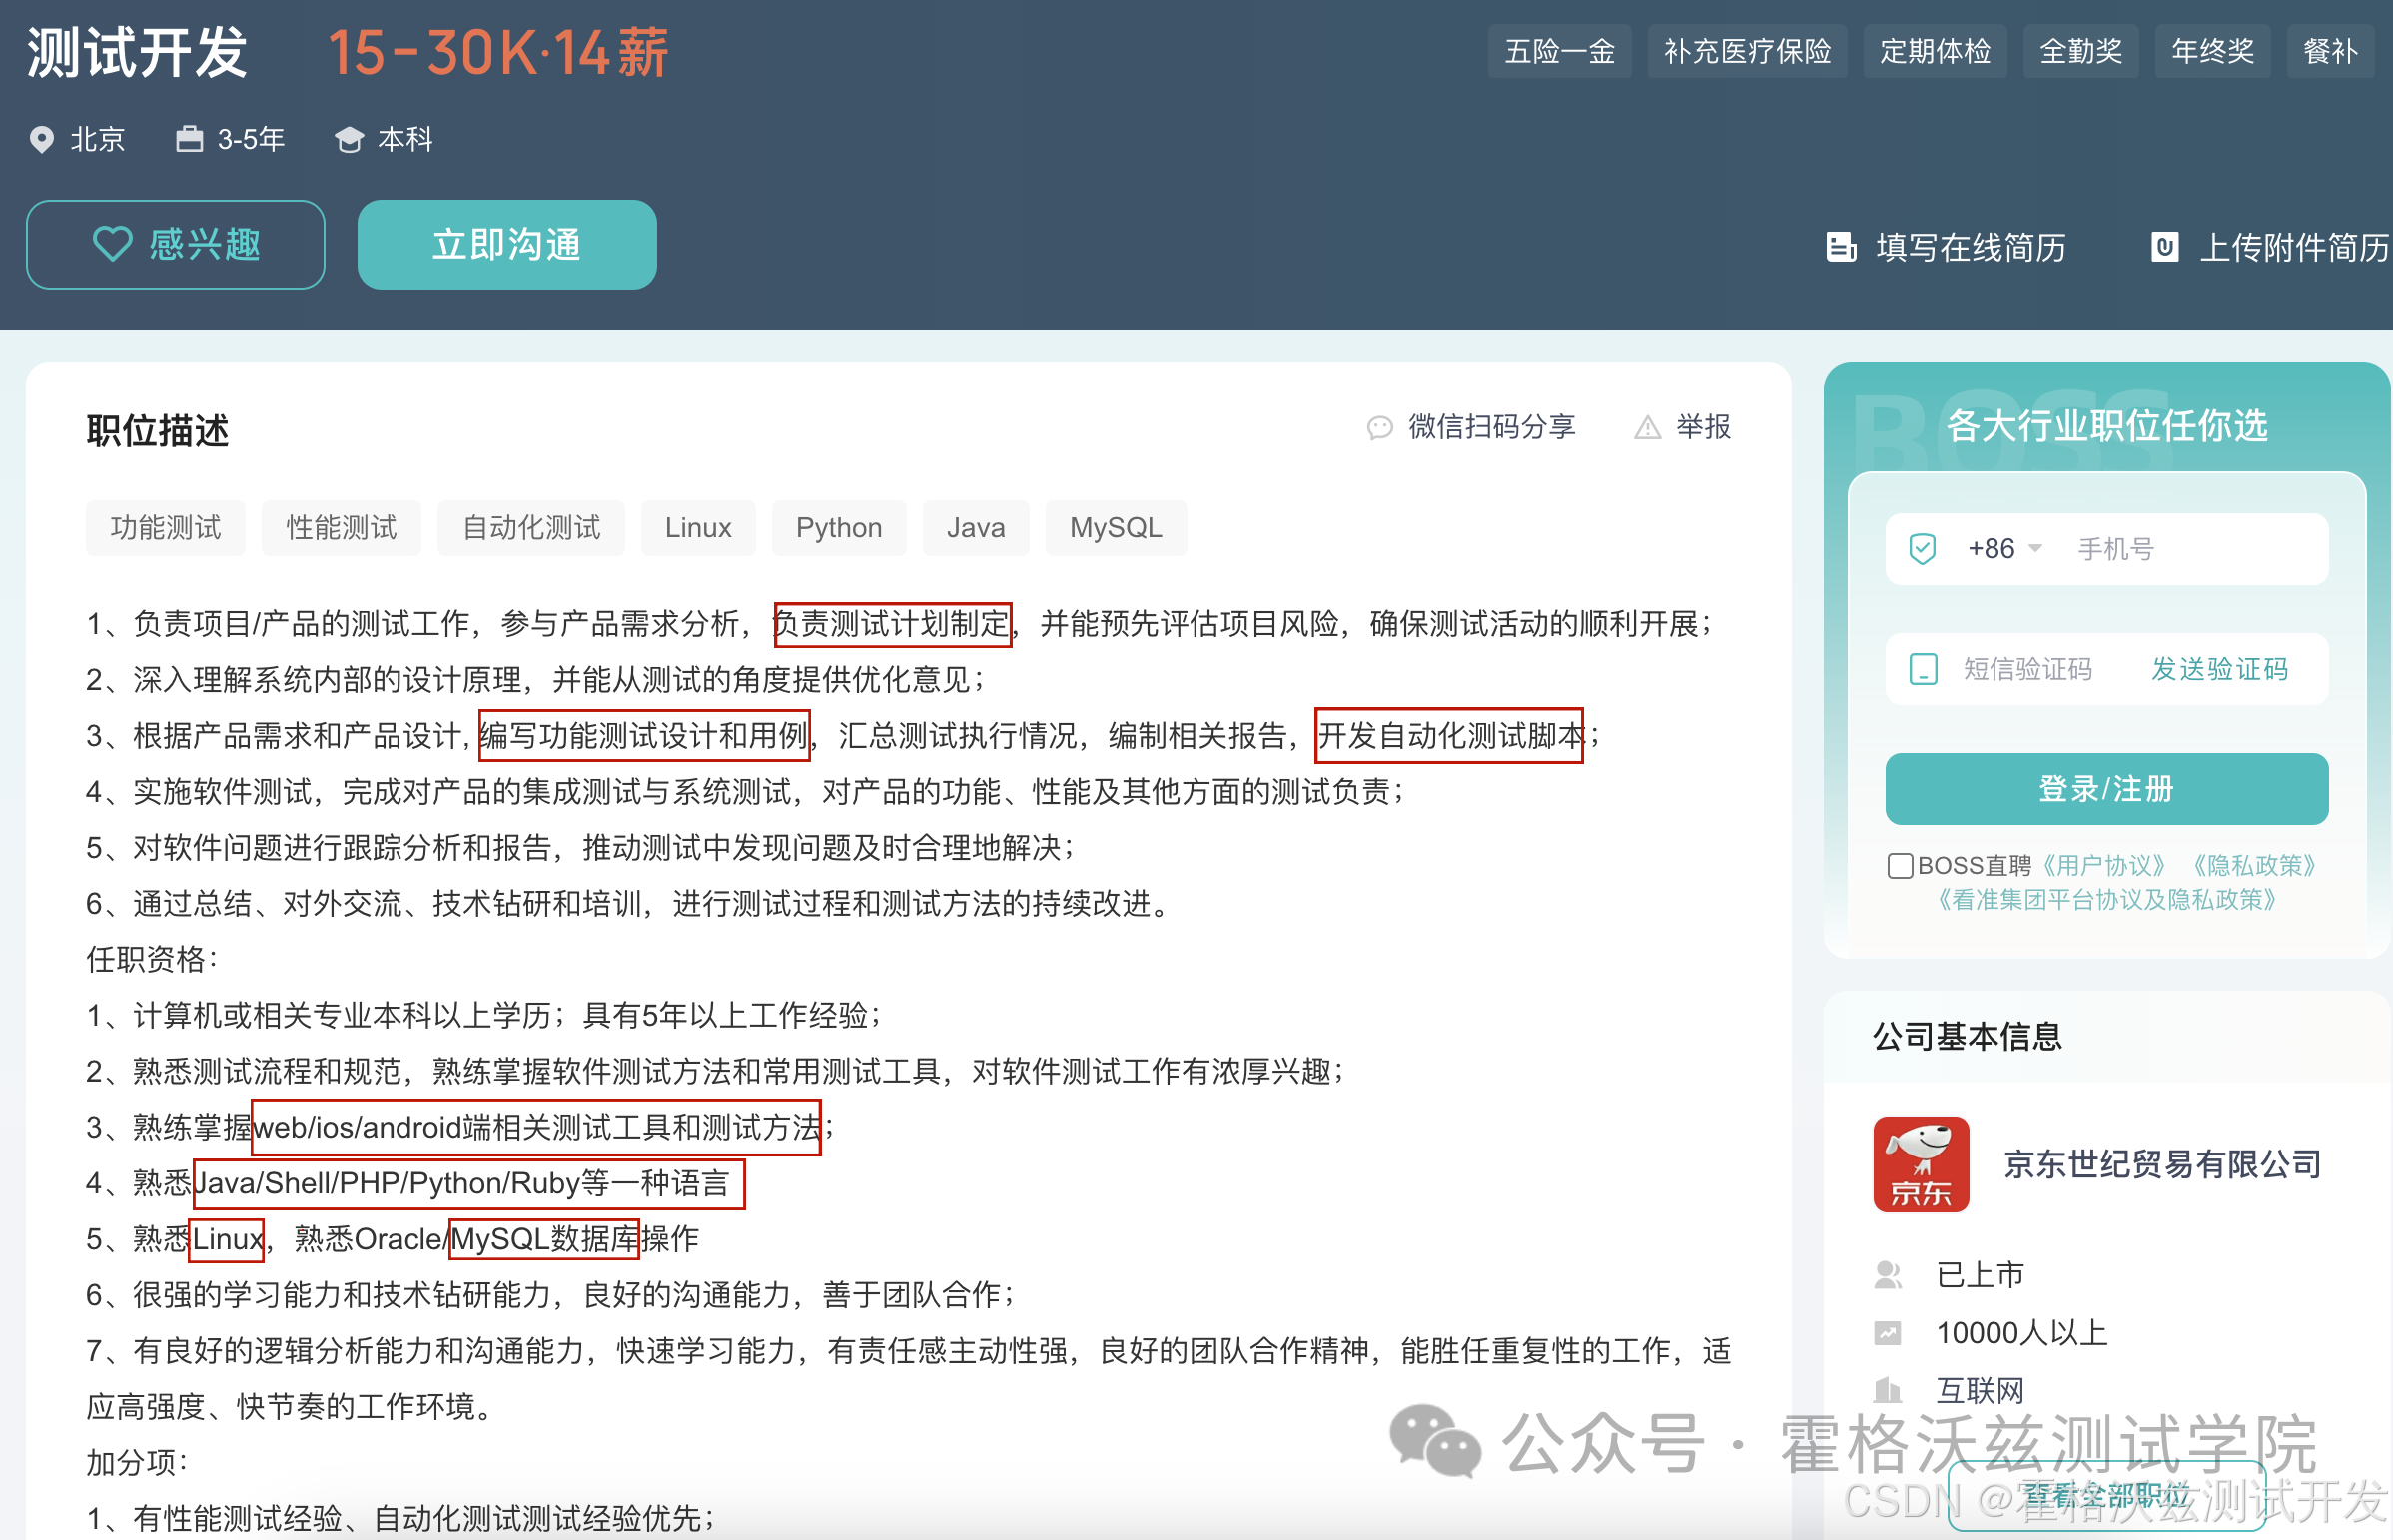2393x1540 pixels.
Task: Click the 登录/注册 button
Action: 2106,789
